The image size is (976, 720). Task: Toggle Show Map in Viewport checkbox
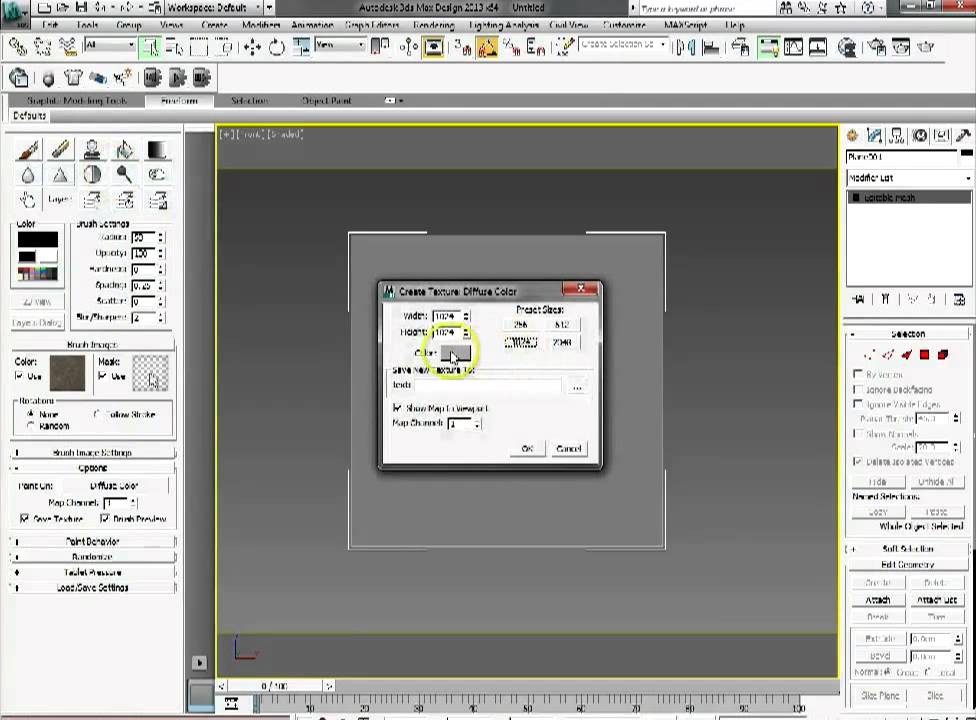397,408
